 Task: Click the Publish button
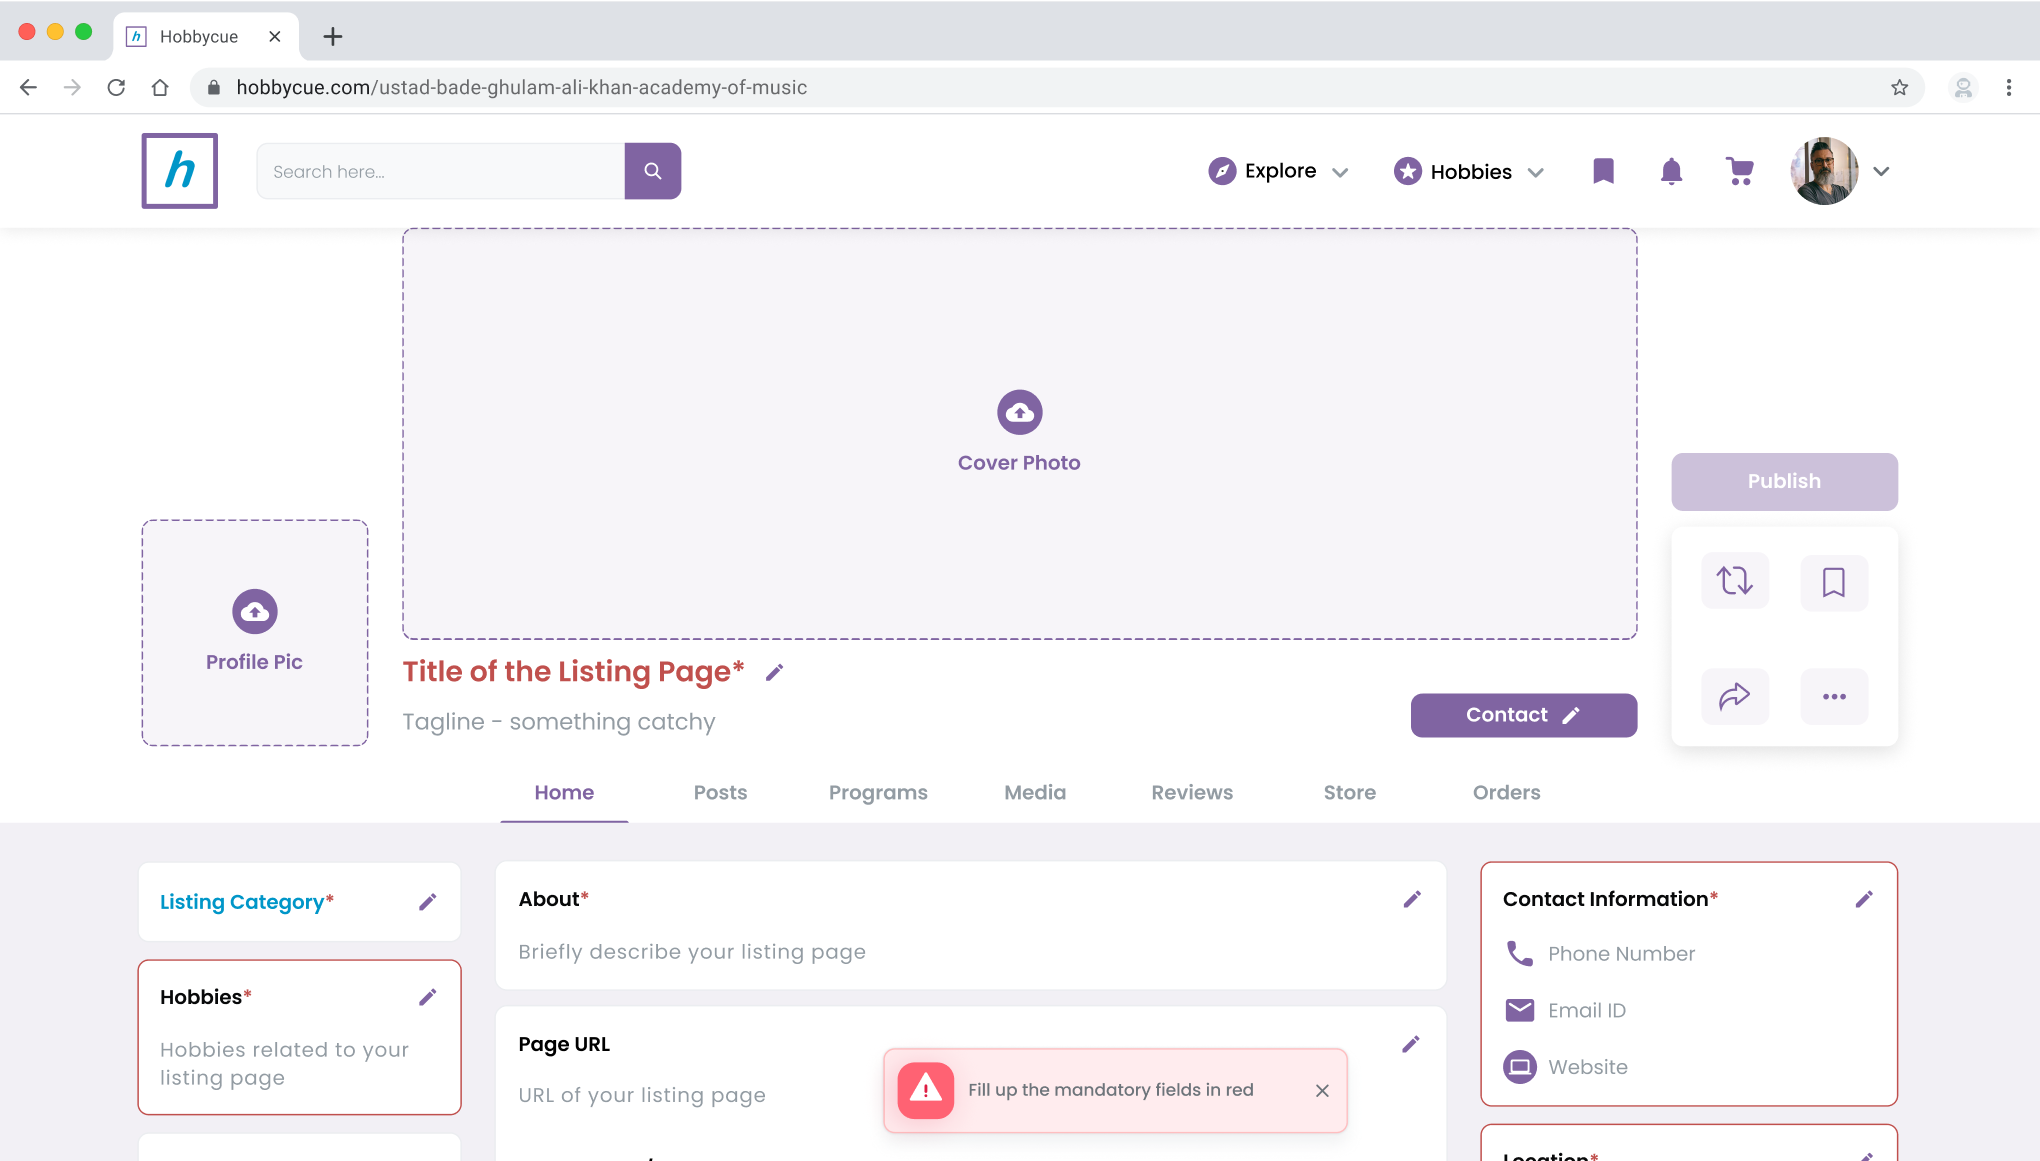tap(1783, 481)
